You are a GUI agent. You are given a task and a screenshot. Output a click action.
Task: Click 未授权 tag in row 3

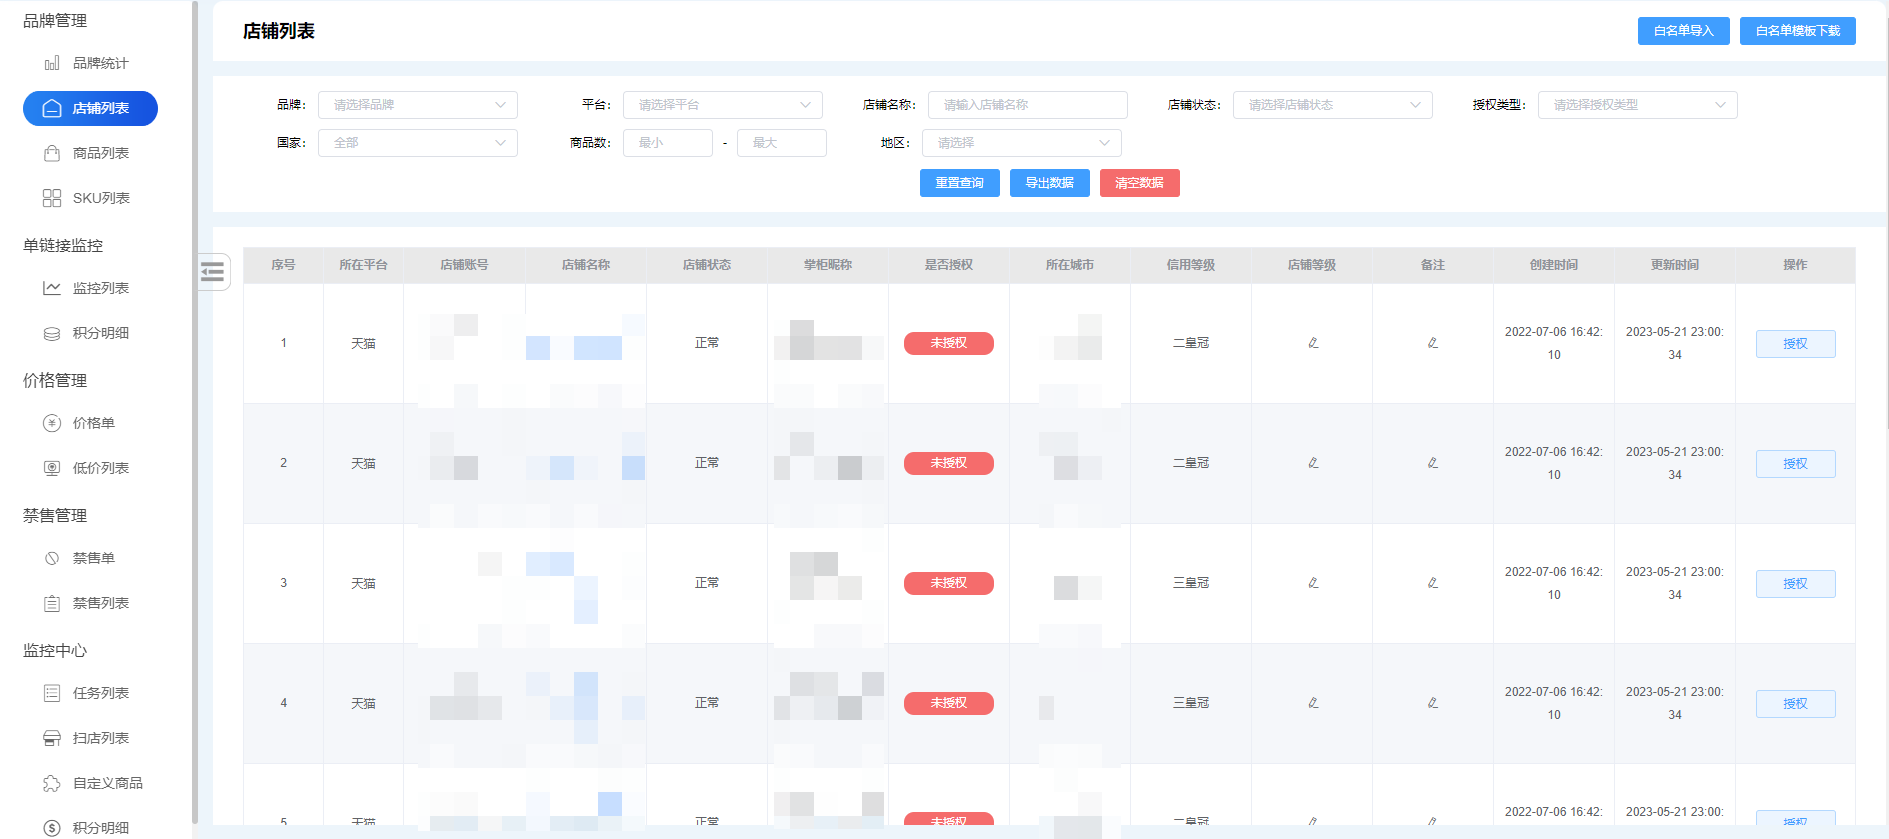tap(949, 583)
